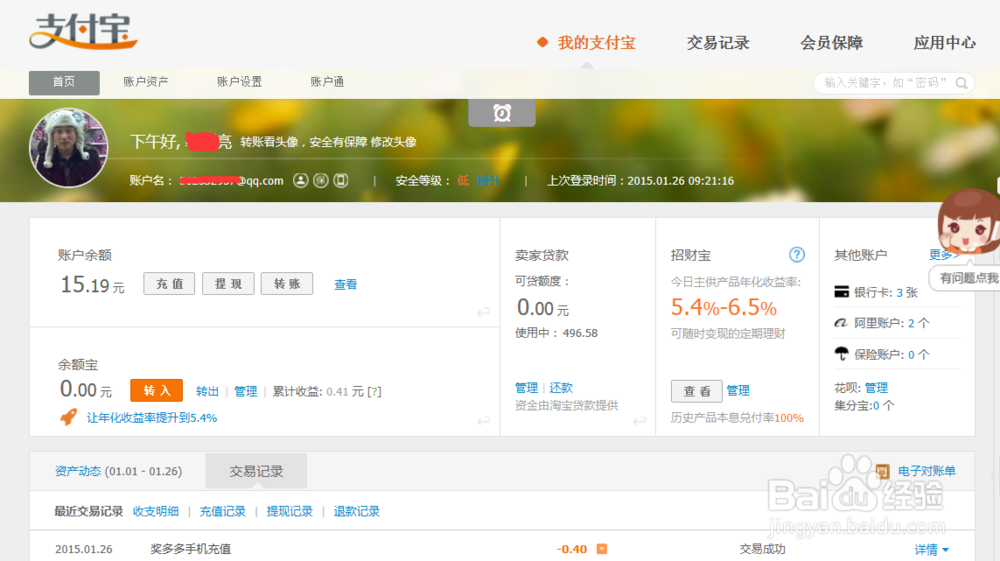Image resolution: width=1000 pixels, height=561 pixels.
Task: Click 管理 link next to 招财宝 查看
Action: [x=738, y=390]
